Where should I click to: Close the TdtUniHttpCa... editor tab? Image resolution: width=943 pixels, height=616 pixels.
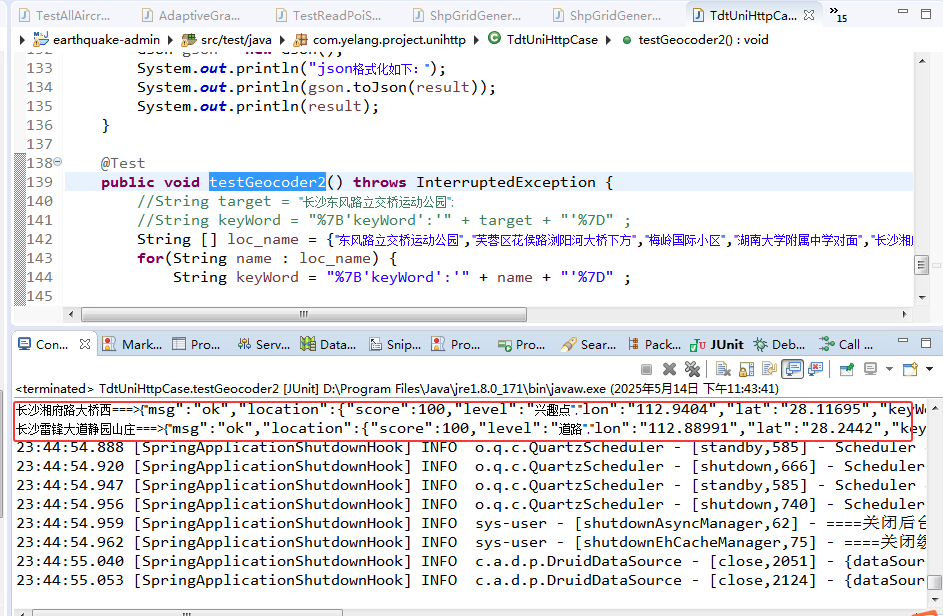(809, 15)
